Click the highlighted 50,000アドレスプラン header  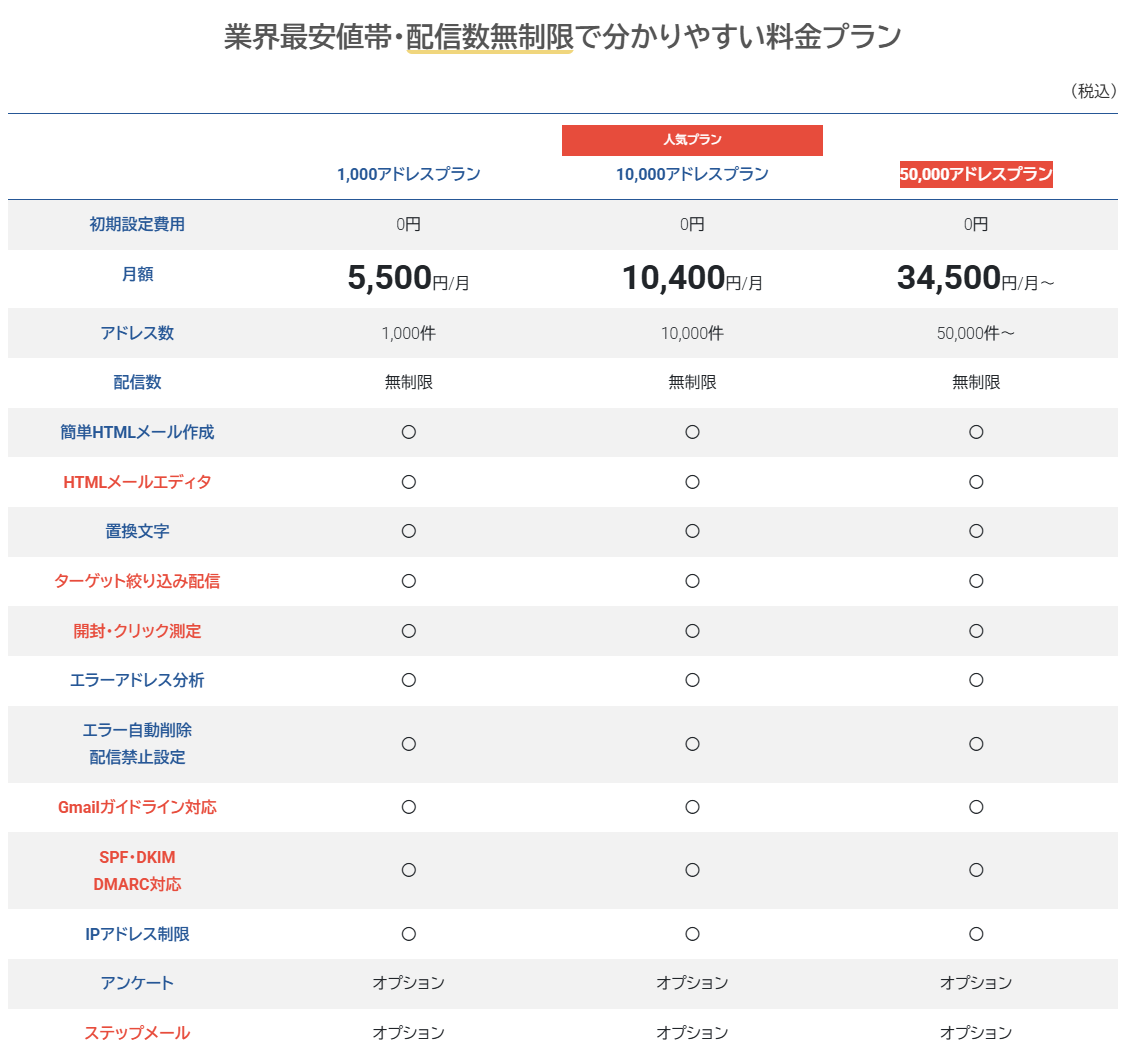point(976,174)
